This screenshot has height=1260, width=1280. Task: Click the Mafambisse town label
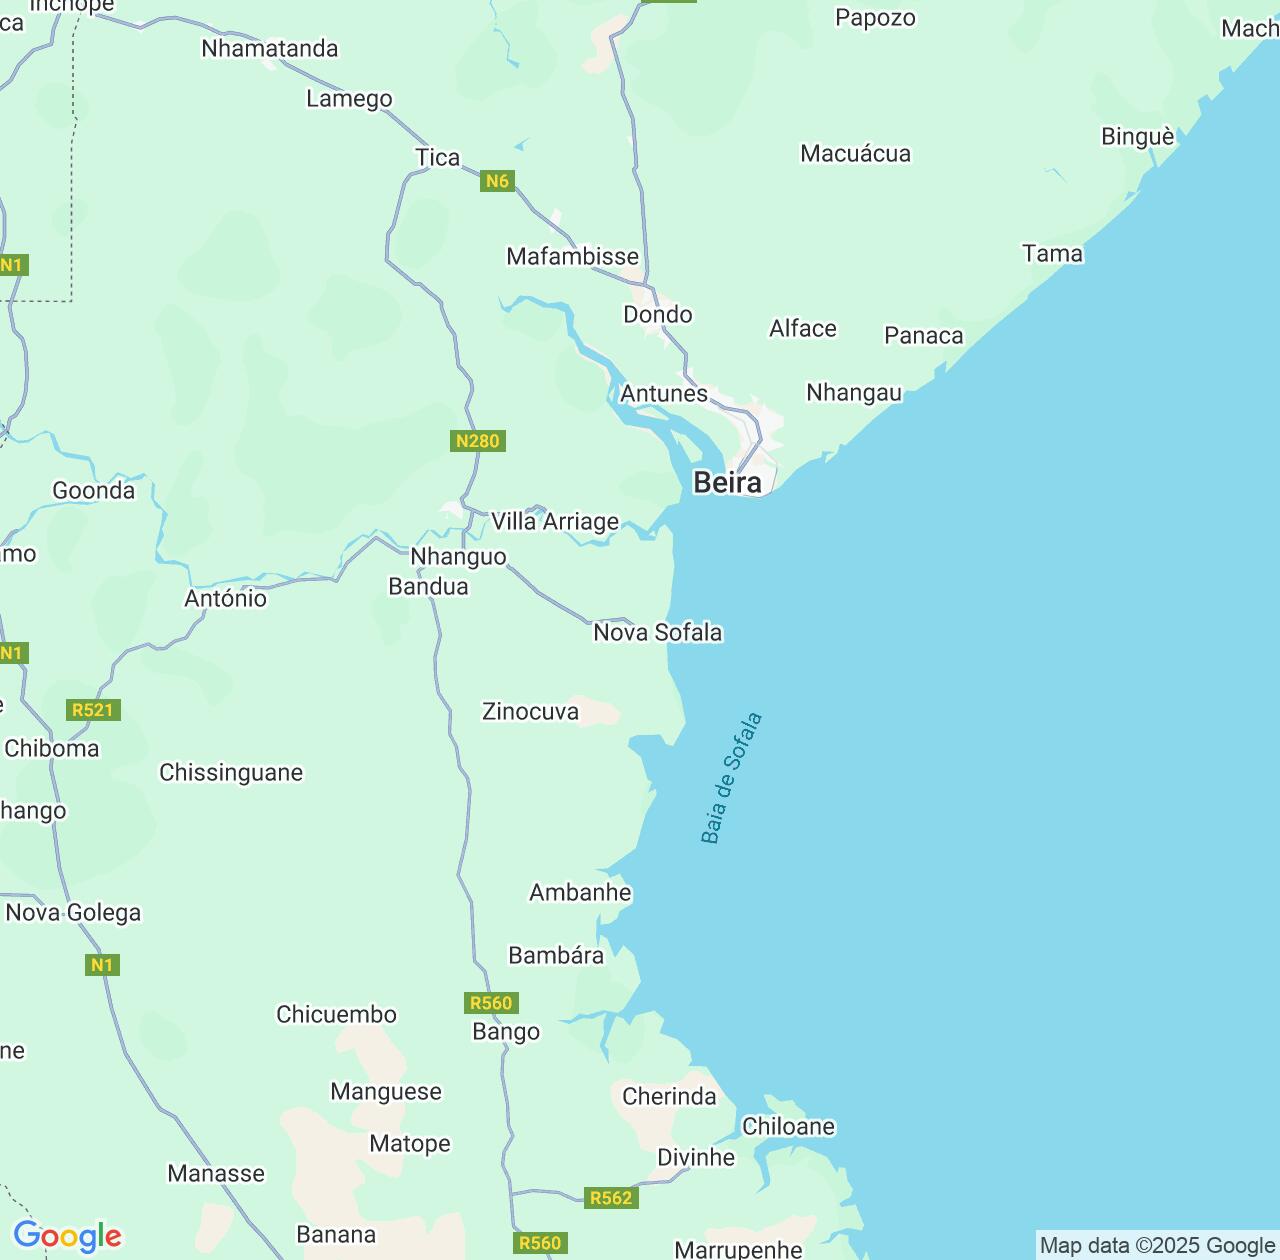coord(572,256)
